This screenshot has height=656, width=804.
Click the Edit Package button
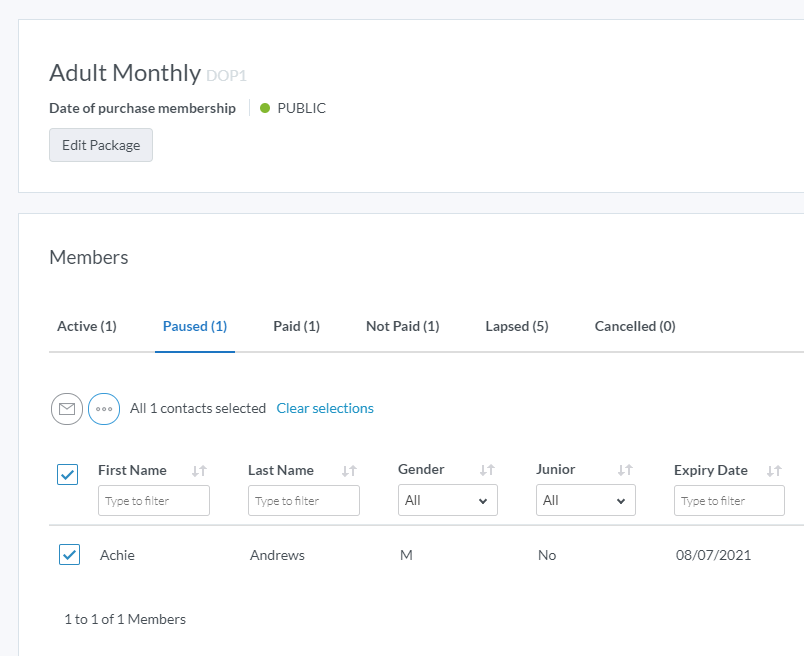[x=101, y=145]
